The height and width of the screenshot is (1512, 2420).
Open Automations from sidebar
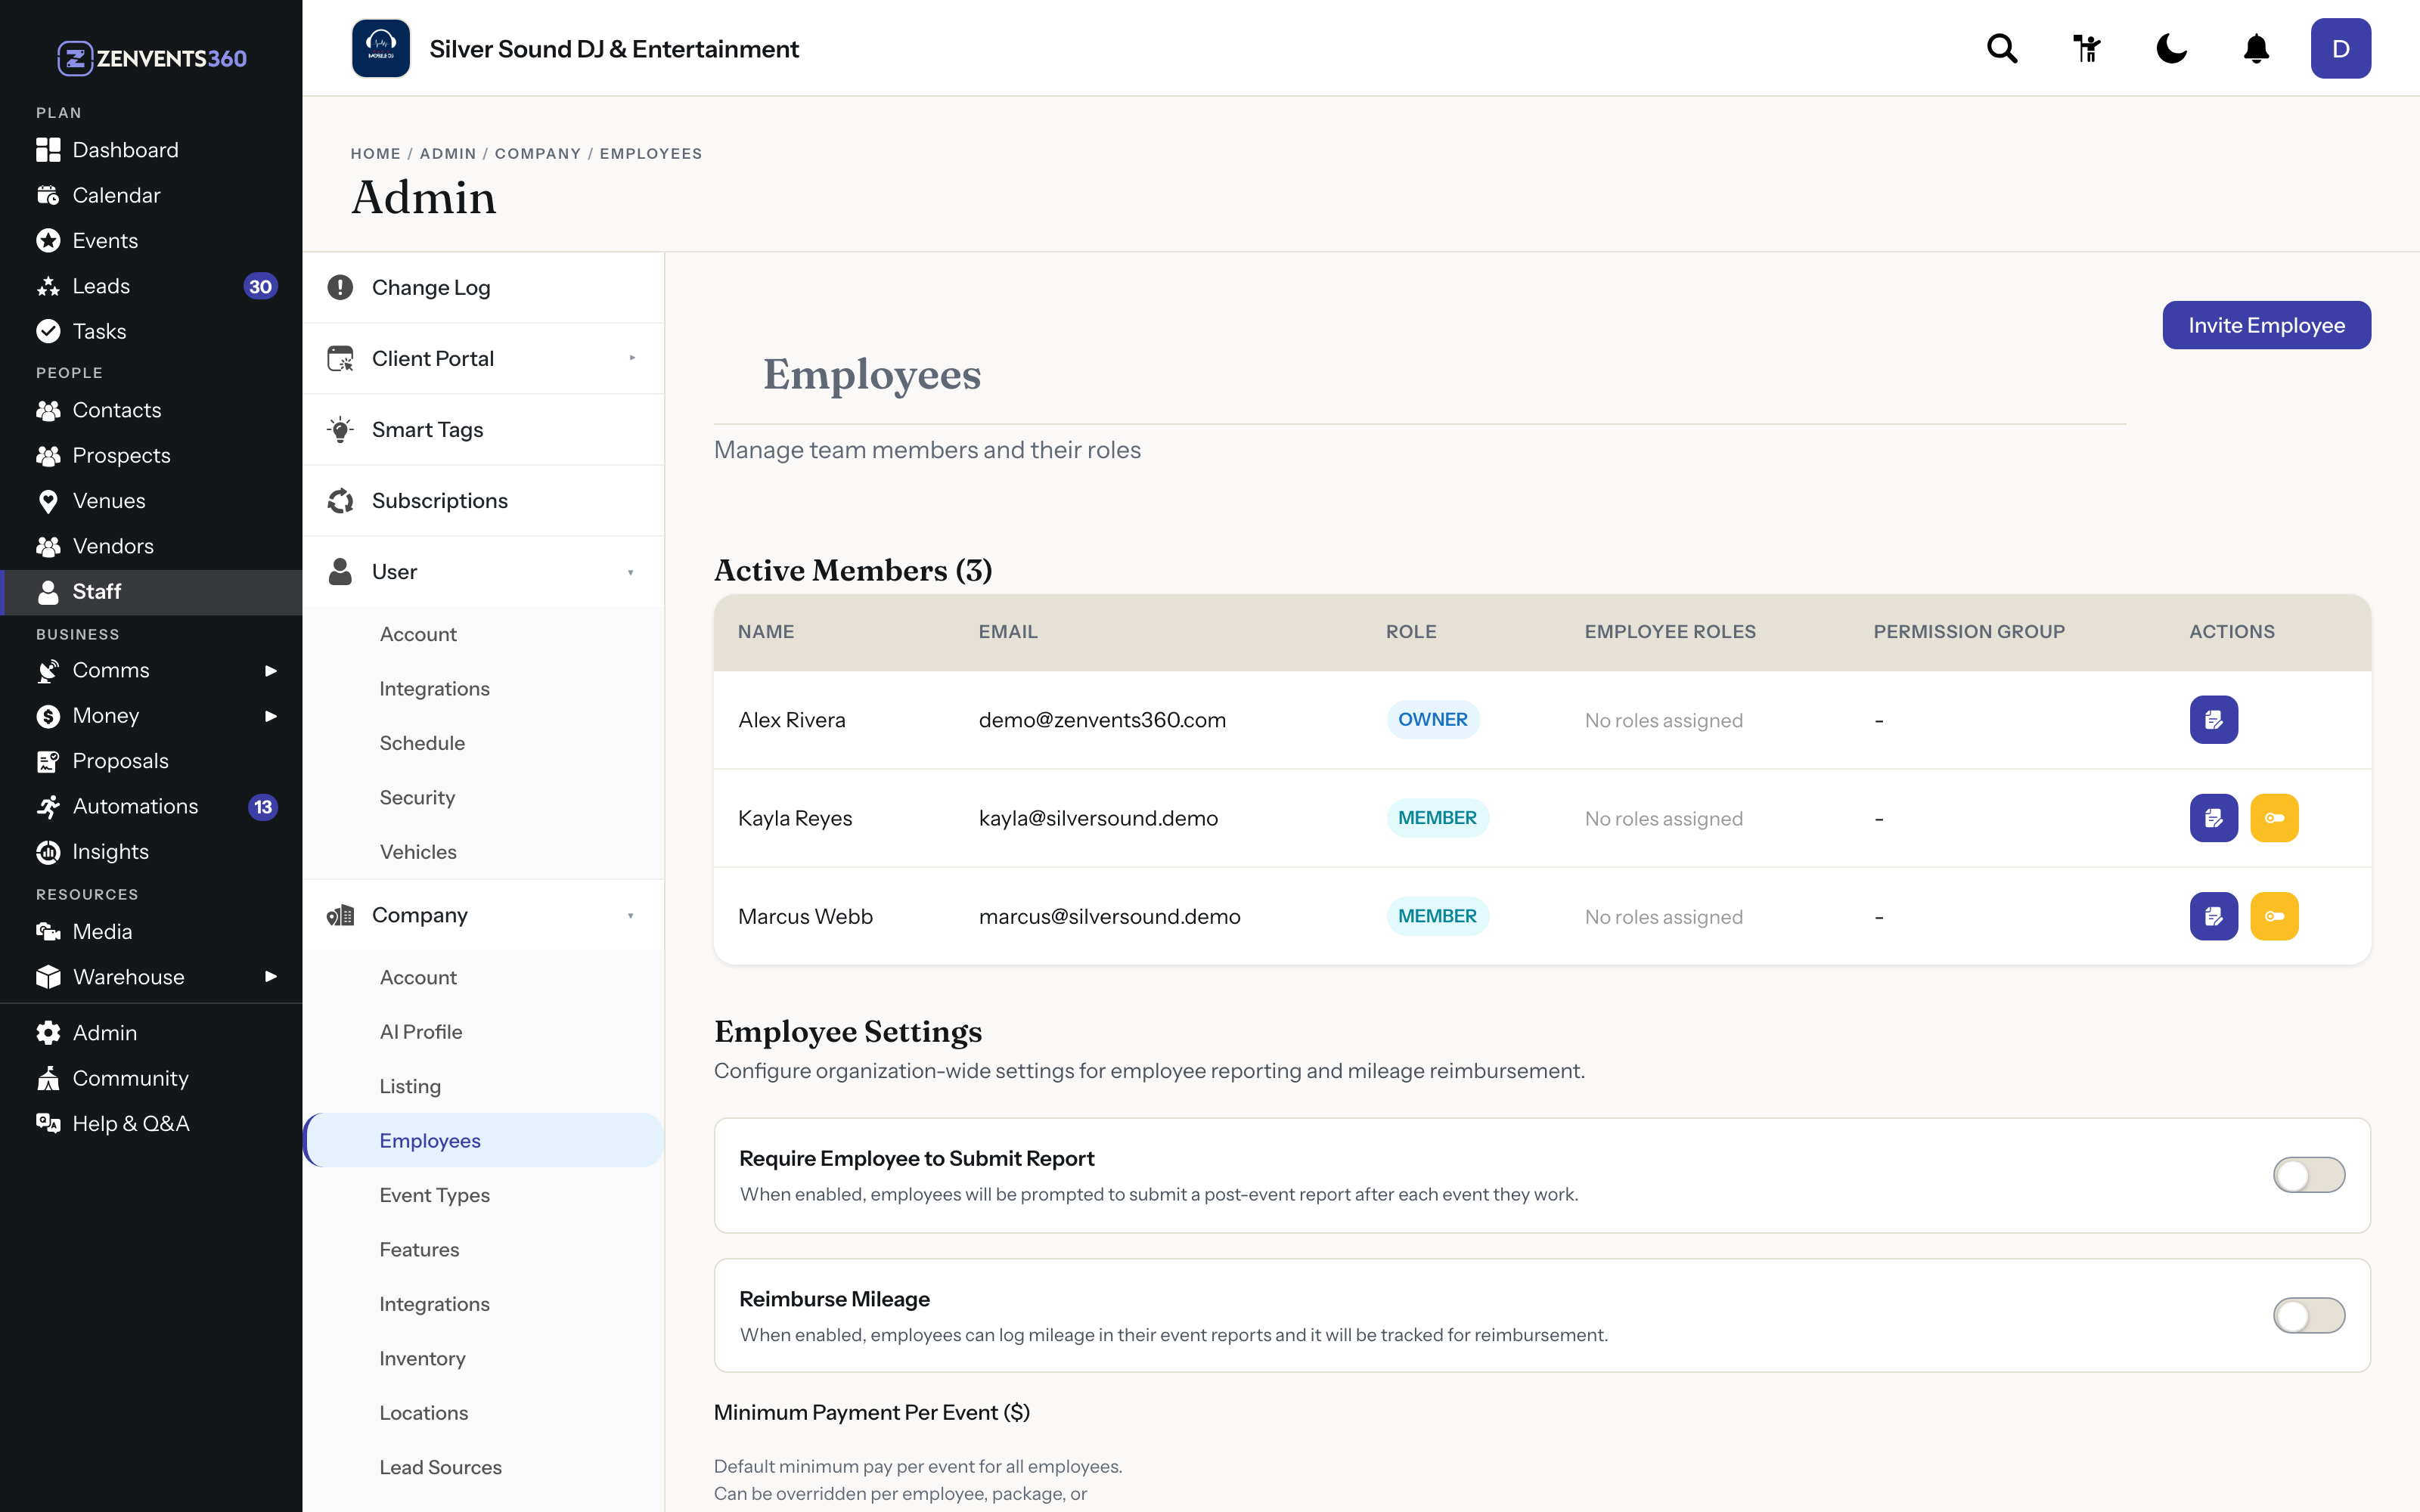151,806
